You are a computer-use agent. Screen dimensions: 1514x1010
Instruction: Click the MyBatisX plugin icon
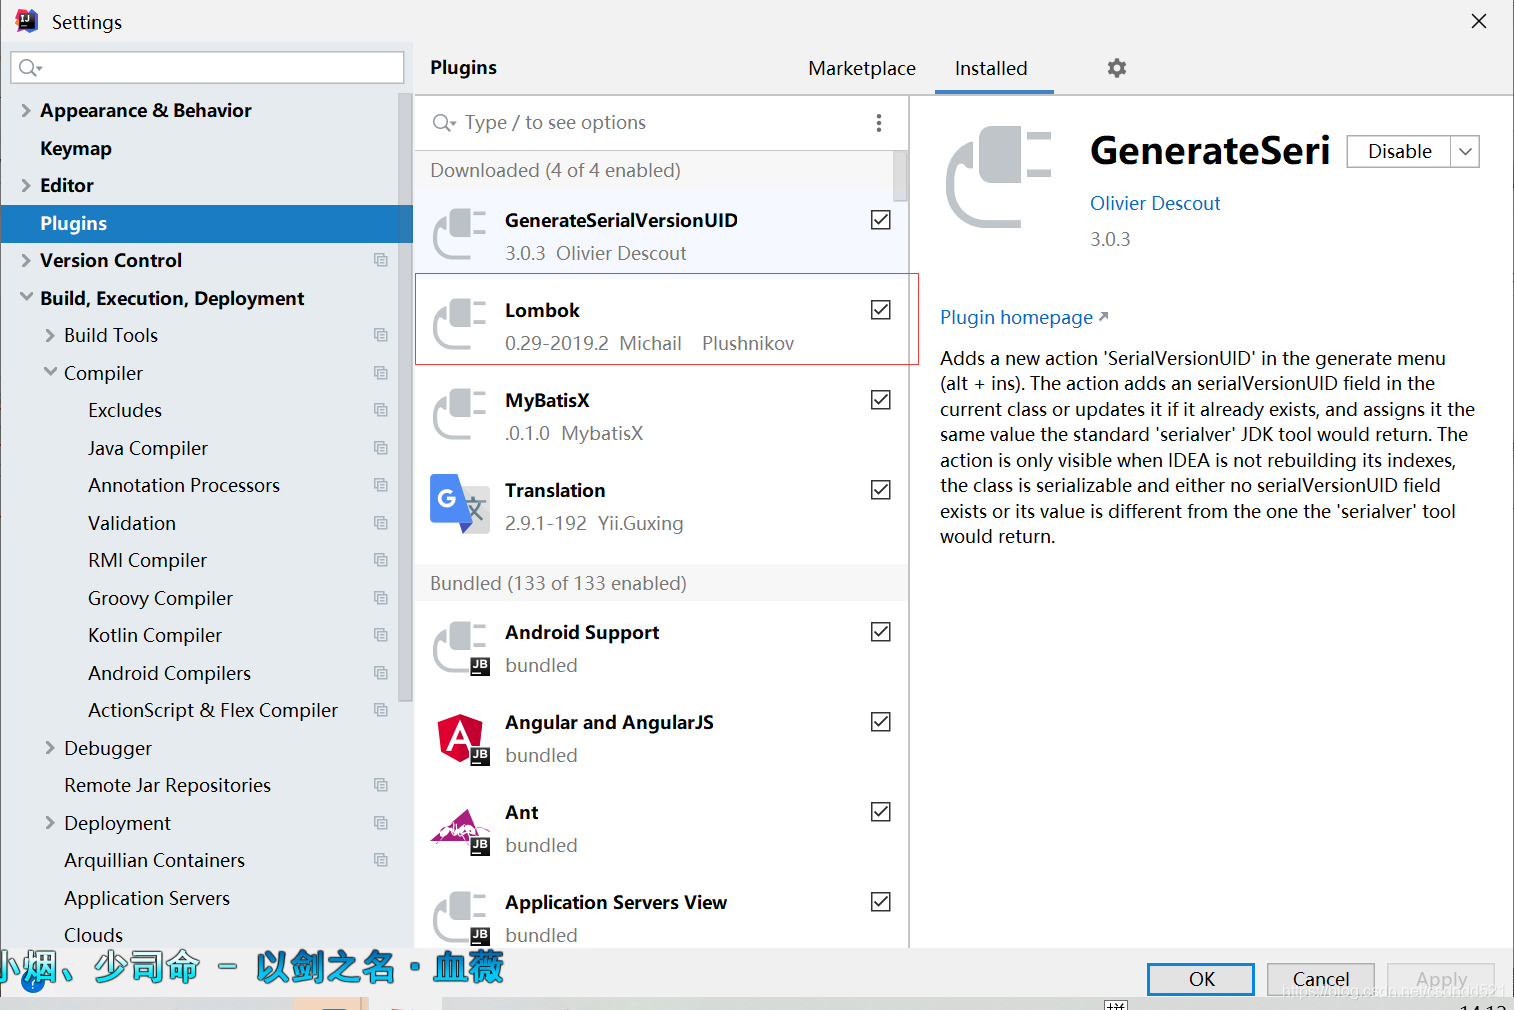[459, 414]
